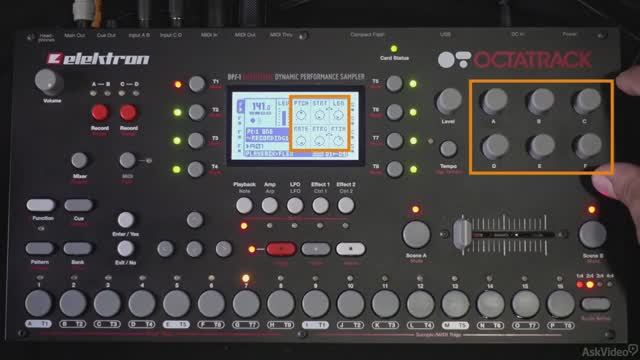Touch data entry knob A
This screenshot has height=360, width=640.
pyautogui.click(x=494, y=101)
